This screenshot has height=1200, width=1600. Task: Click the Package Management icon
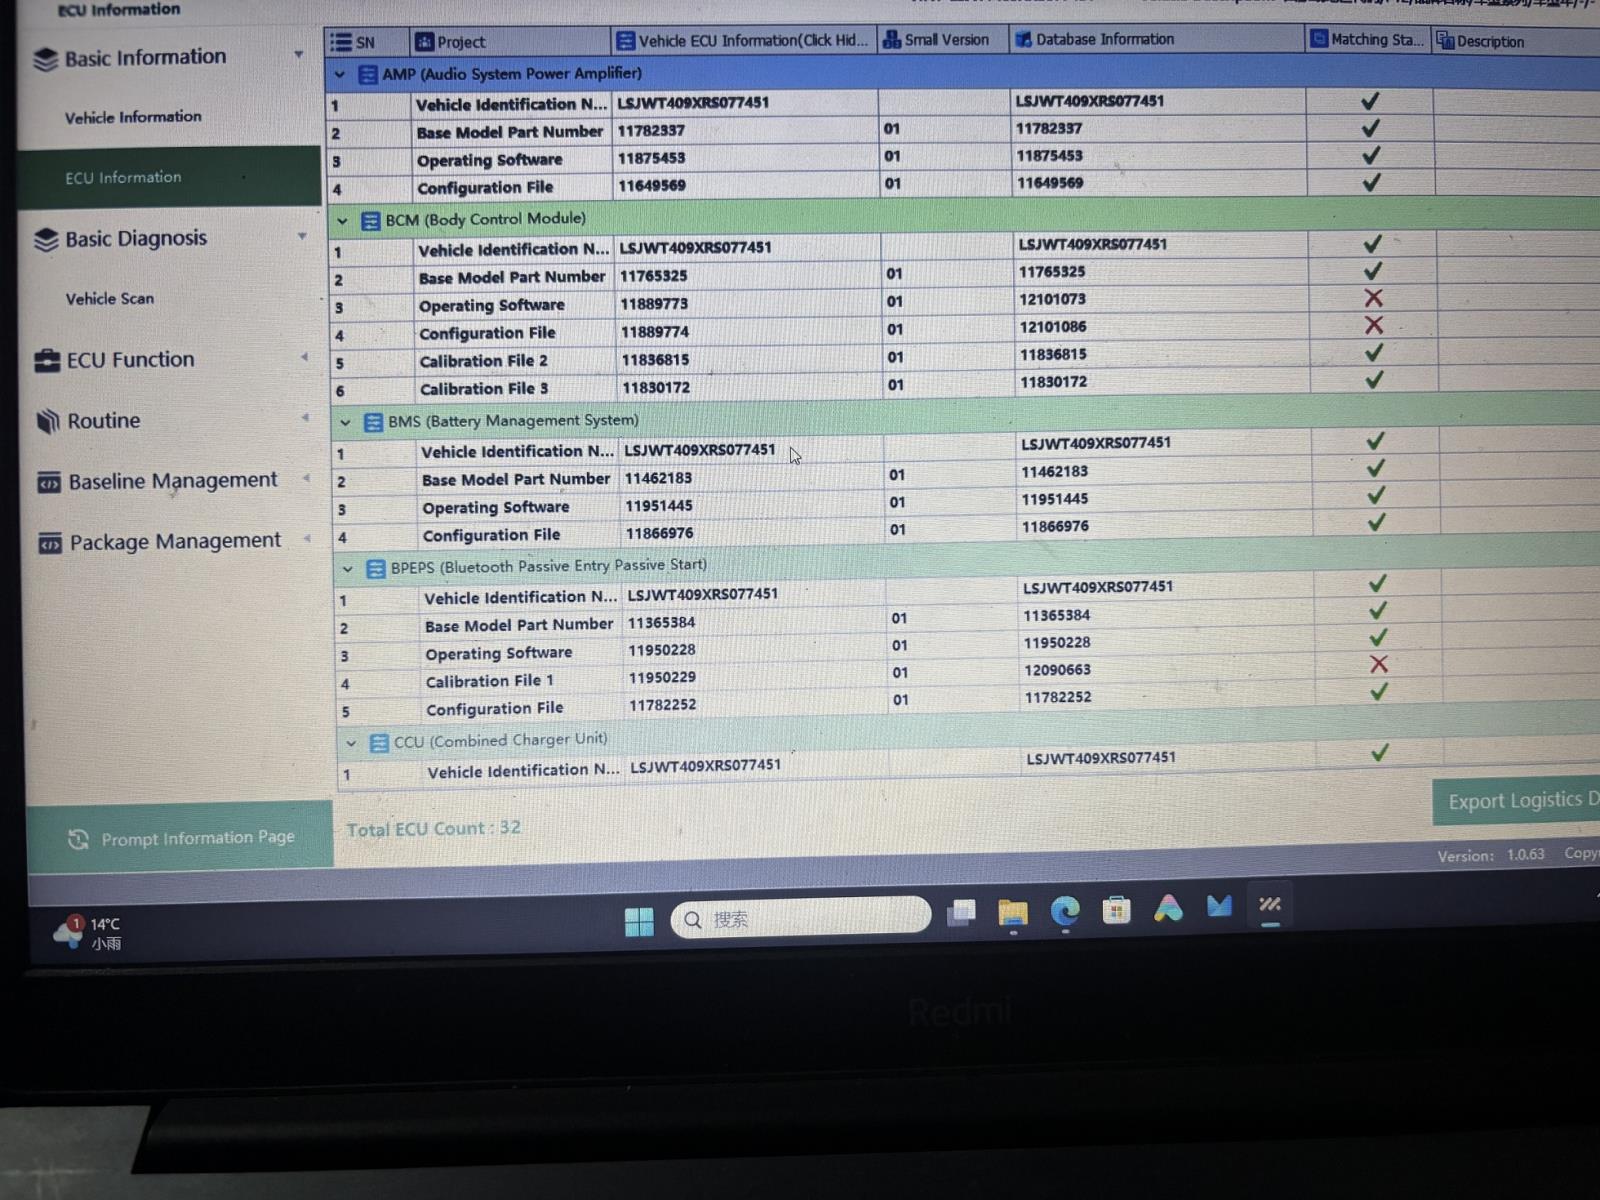(47, 542)
